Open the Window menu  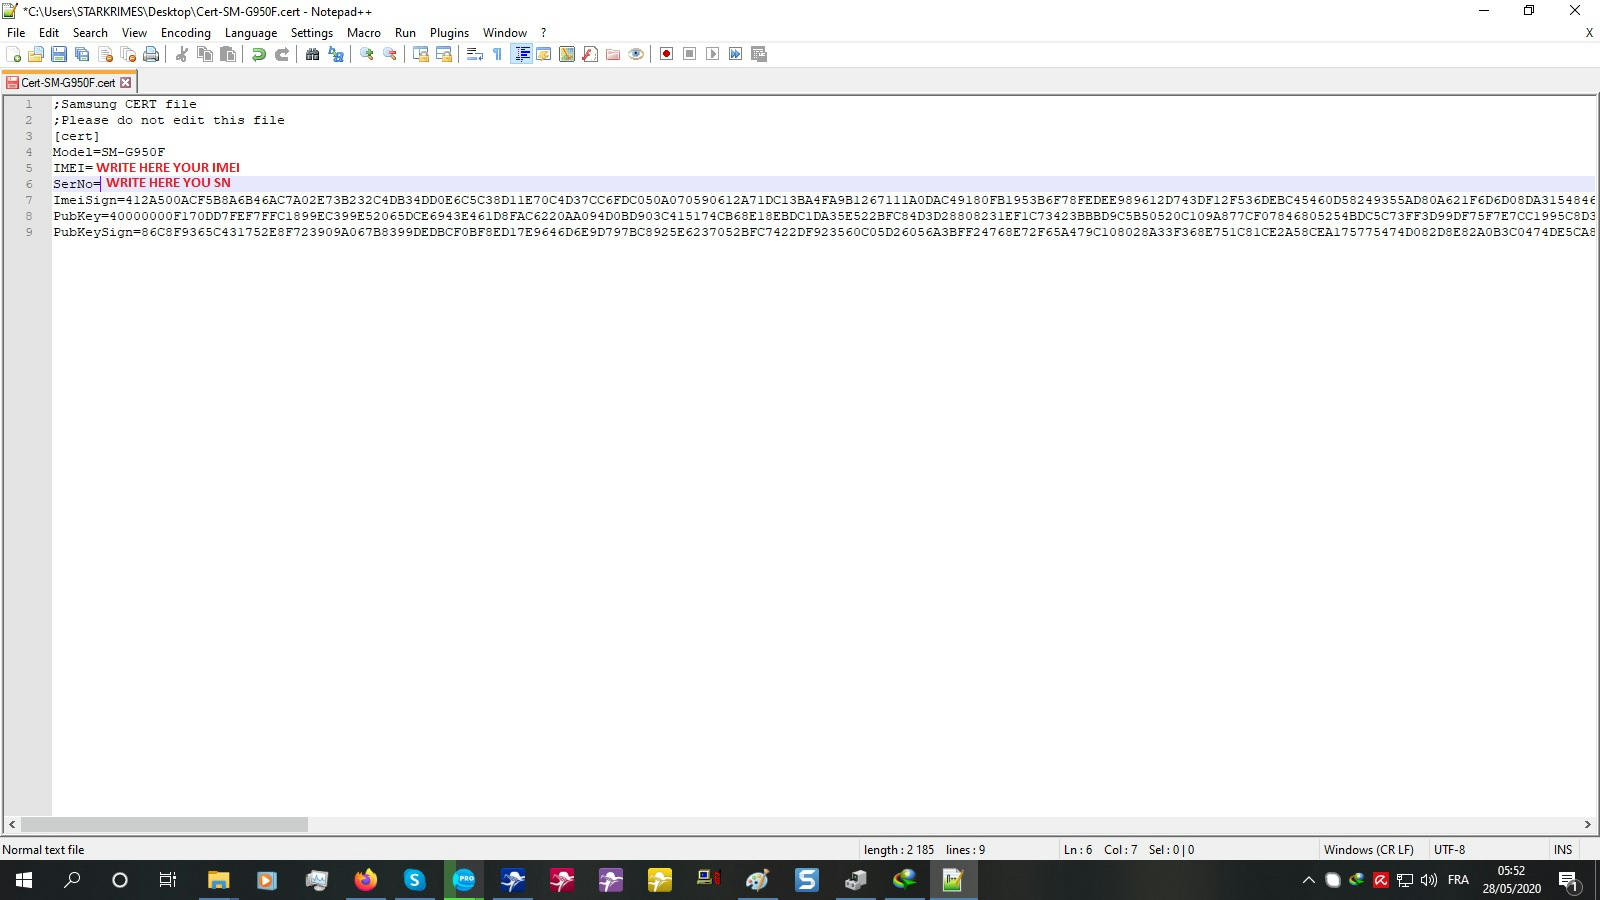point(505,33)
